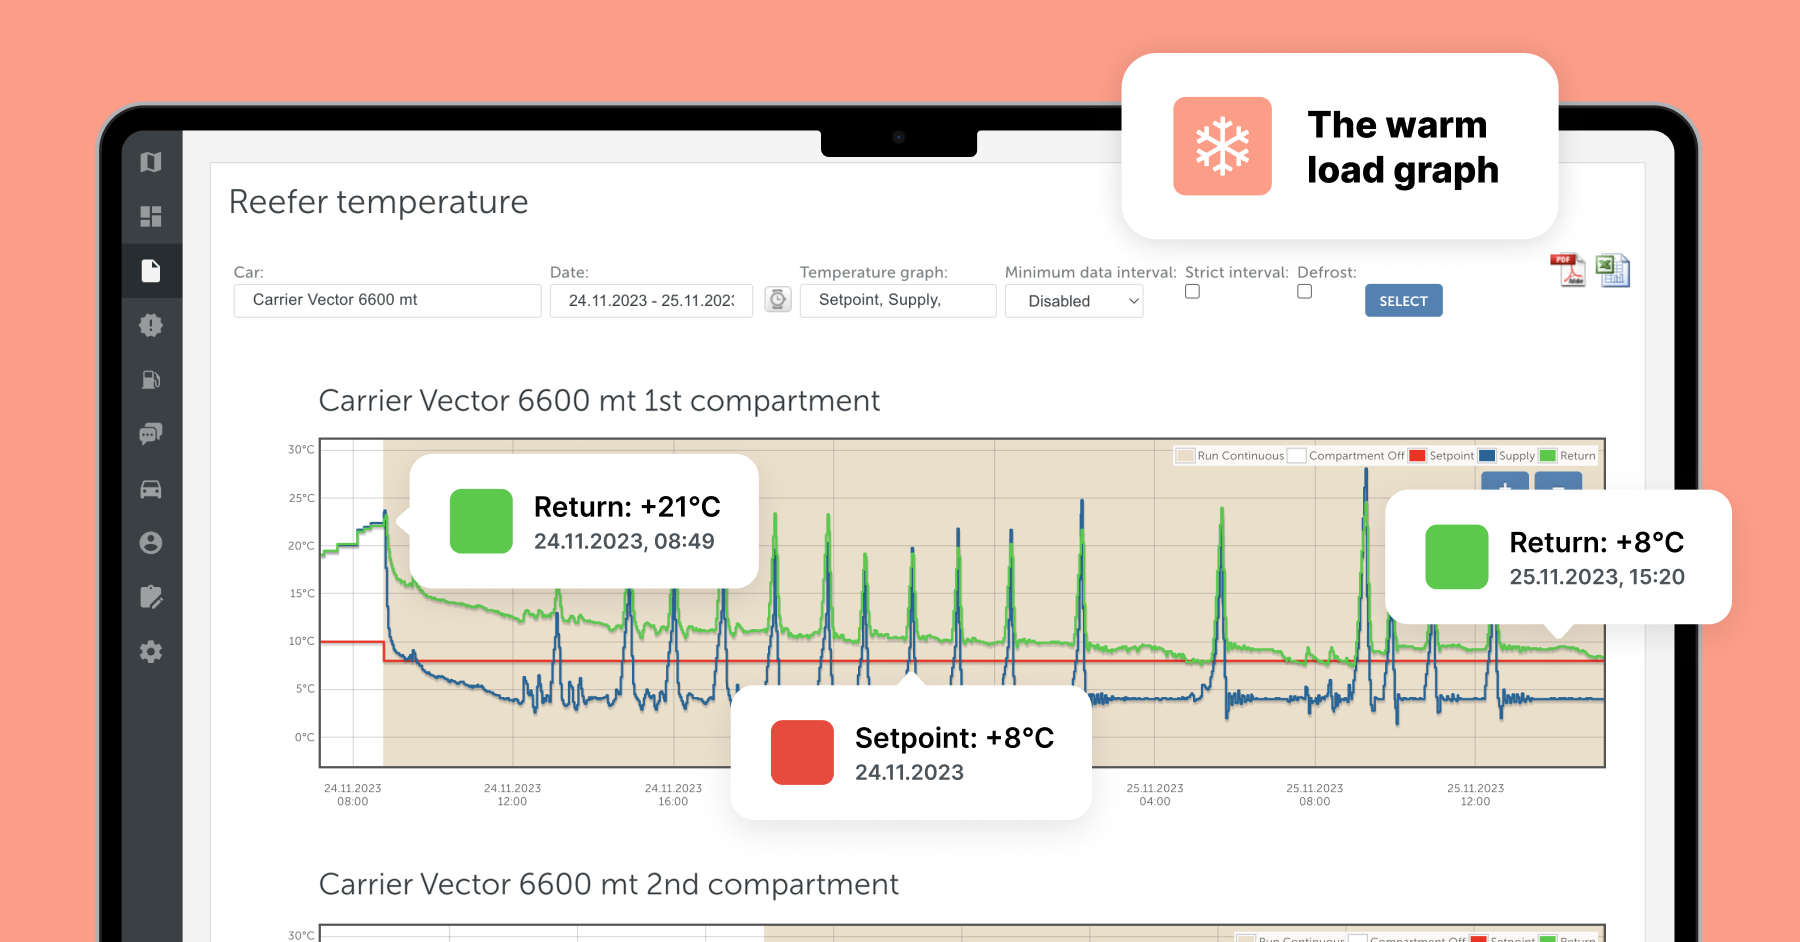The width and height of the screenshot is (1800, 942).
Task: Open the dashboard panel in the sidebar
Action: (x=151, y=216)
